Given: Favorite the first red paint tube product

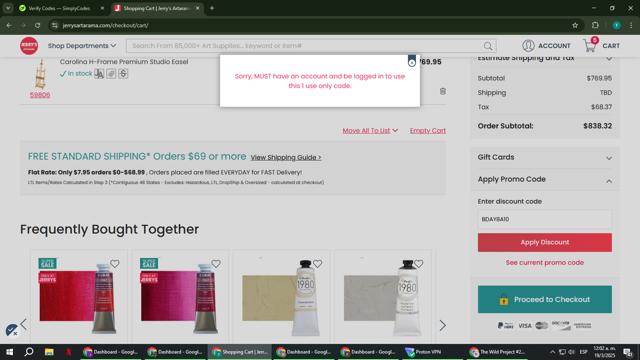Looking at the screenshot, I should pyautogui.click(x=115, y=264).
